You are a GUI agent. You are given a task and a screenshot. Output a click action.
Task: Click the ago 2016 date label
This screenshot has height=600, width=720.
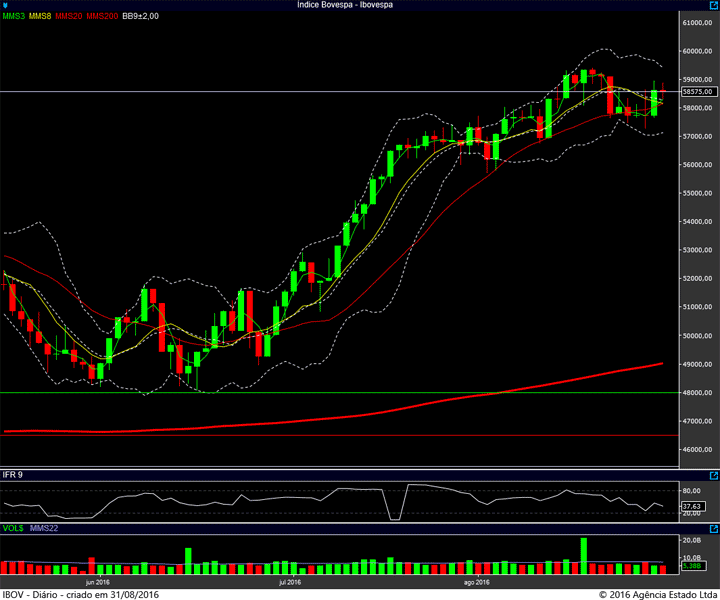click(477, 582)
